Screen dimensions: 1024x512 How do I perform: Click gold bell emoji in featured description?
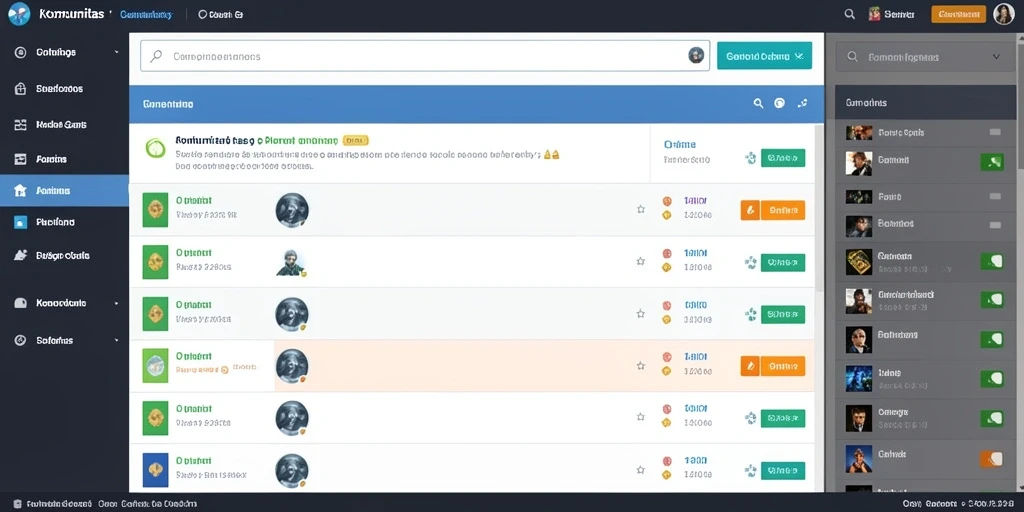tap(552, 155)
